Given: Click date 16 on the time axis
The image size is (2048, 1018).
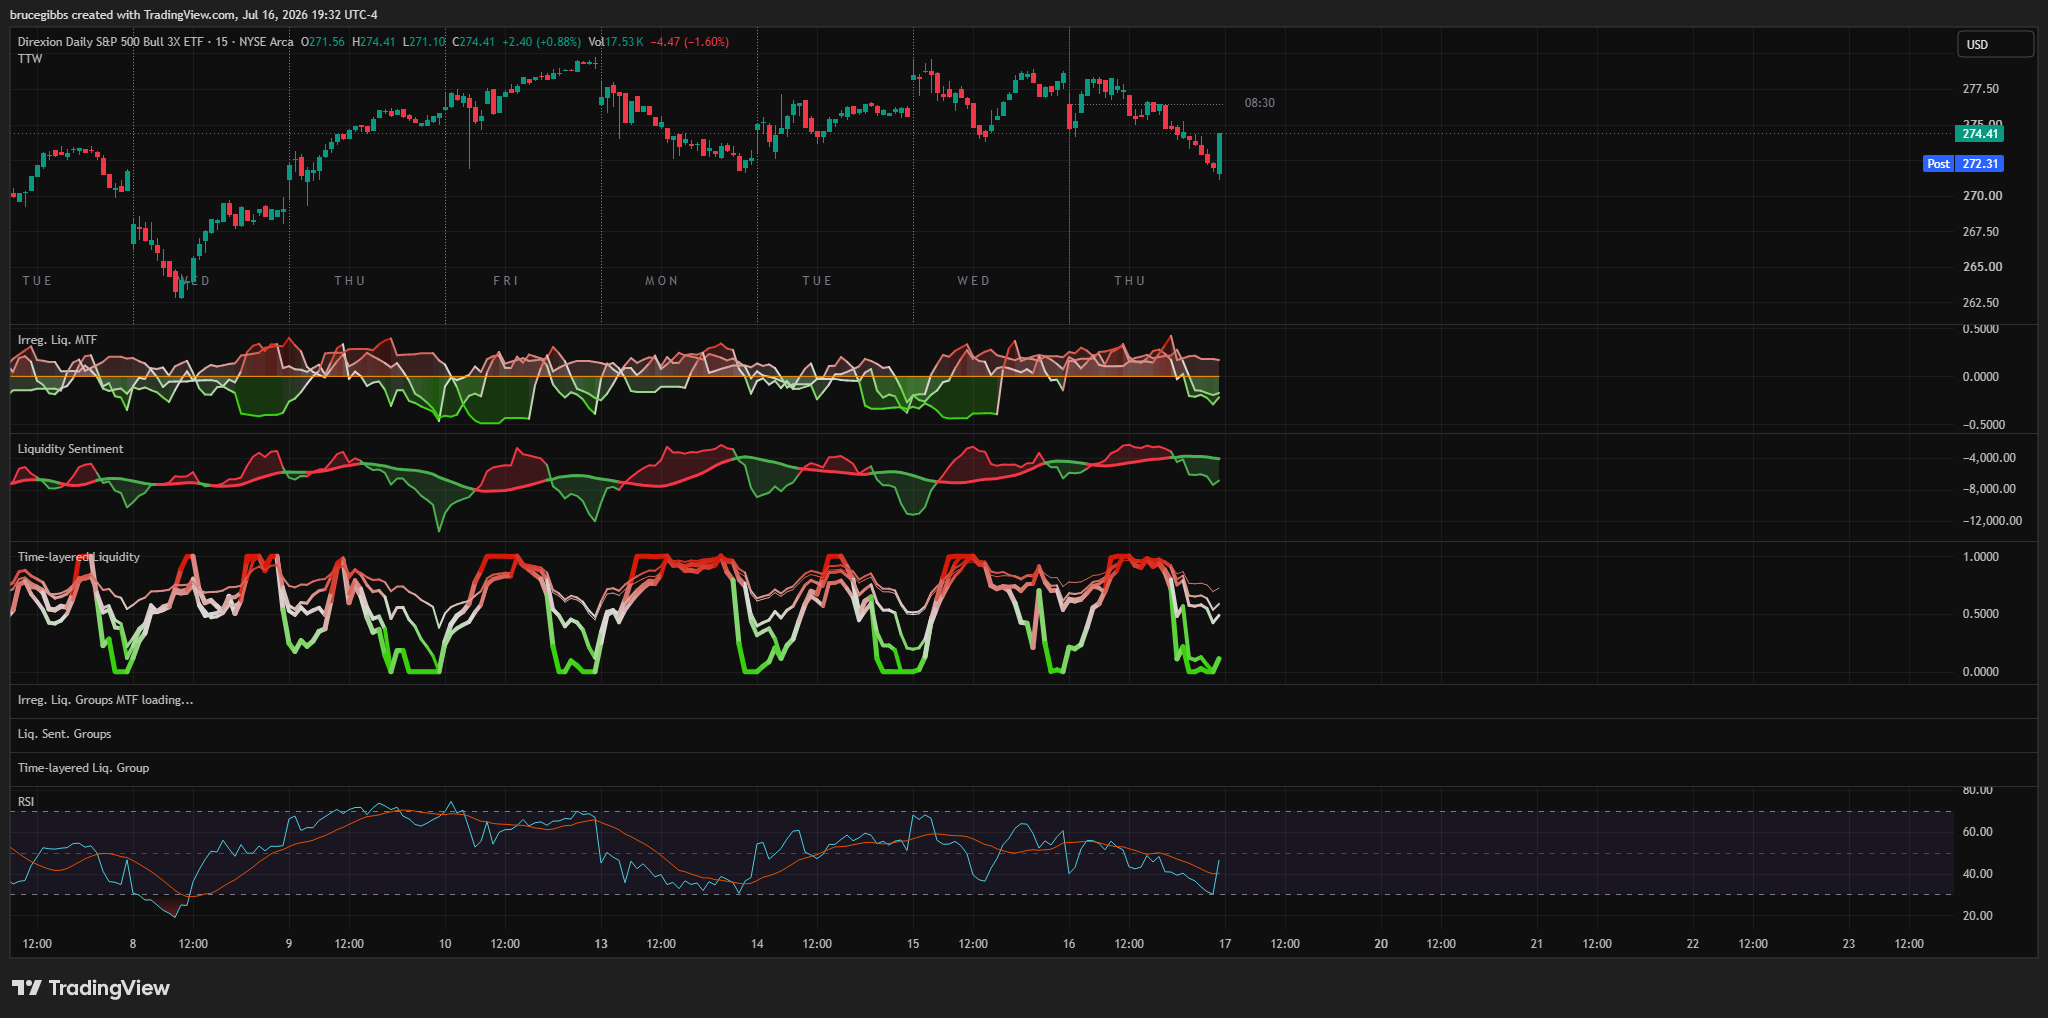Looking at the screenshot, I should (1069, 944).
